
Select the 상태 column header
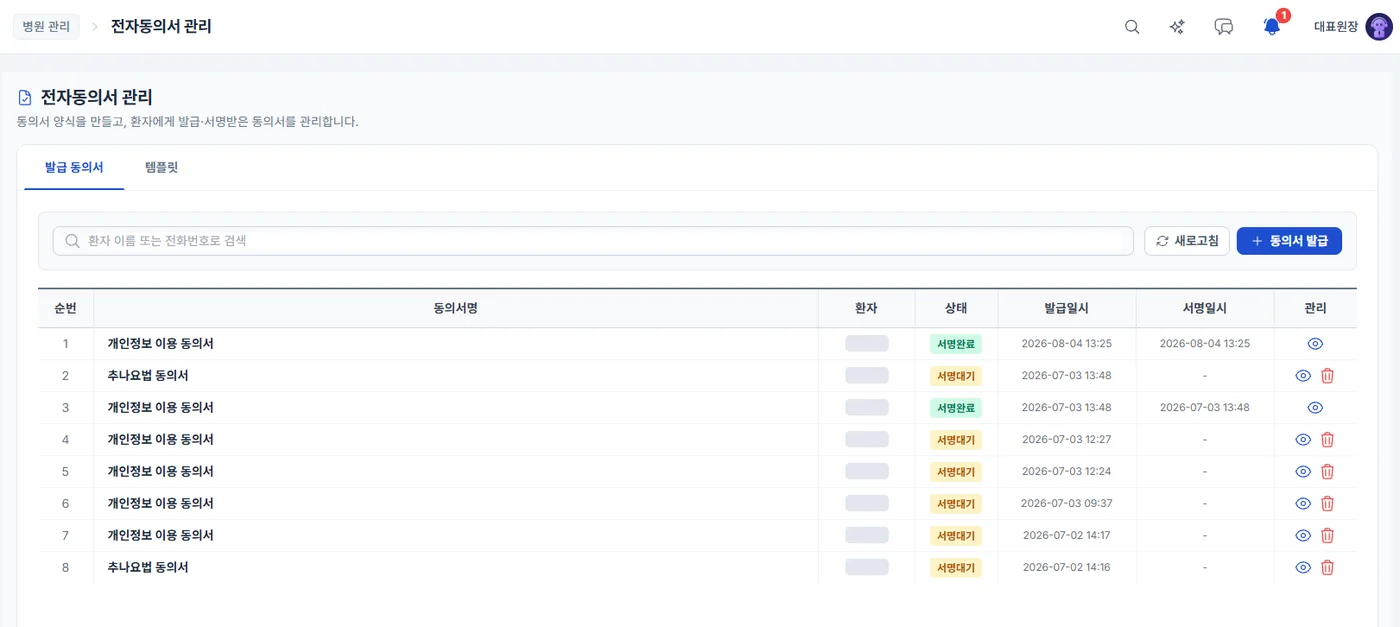[956, 308]
